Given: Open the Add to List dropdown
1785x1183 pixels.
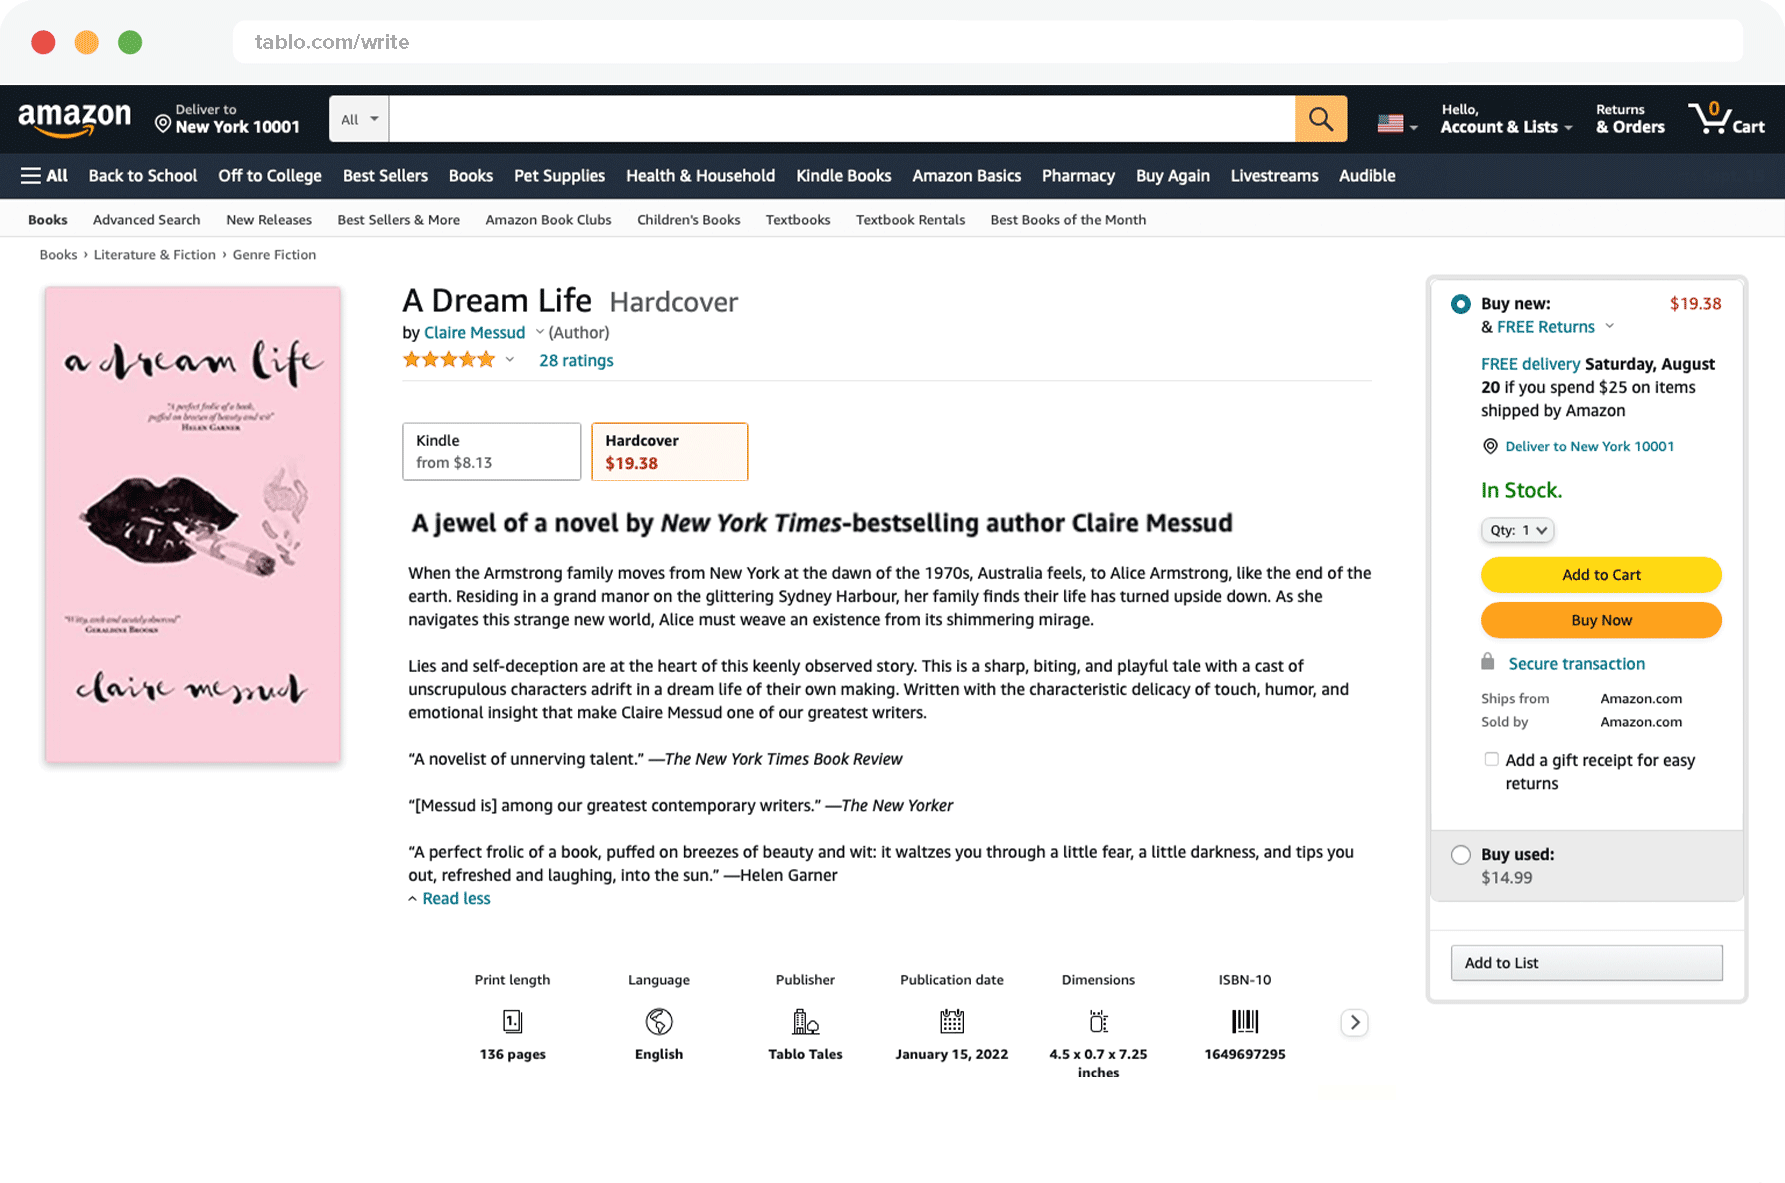Looking at the screenshot, I should click(x=1586, y=963).
